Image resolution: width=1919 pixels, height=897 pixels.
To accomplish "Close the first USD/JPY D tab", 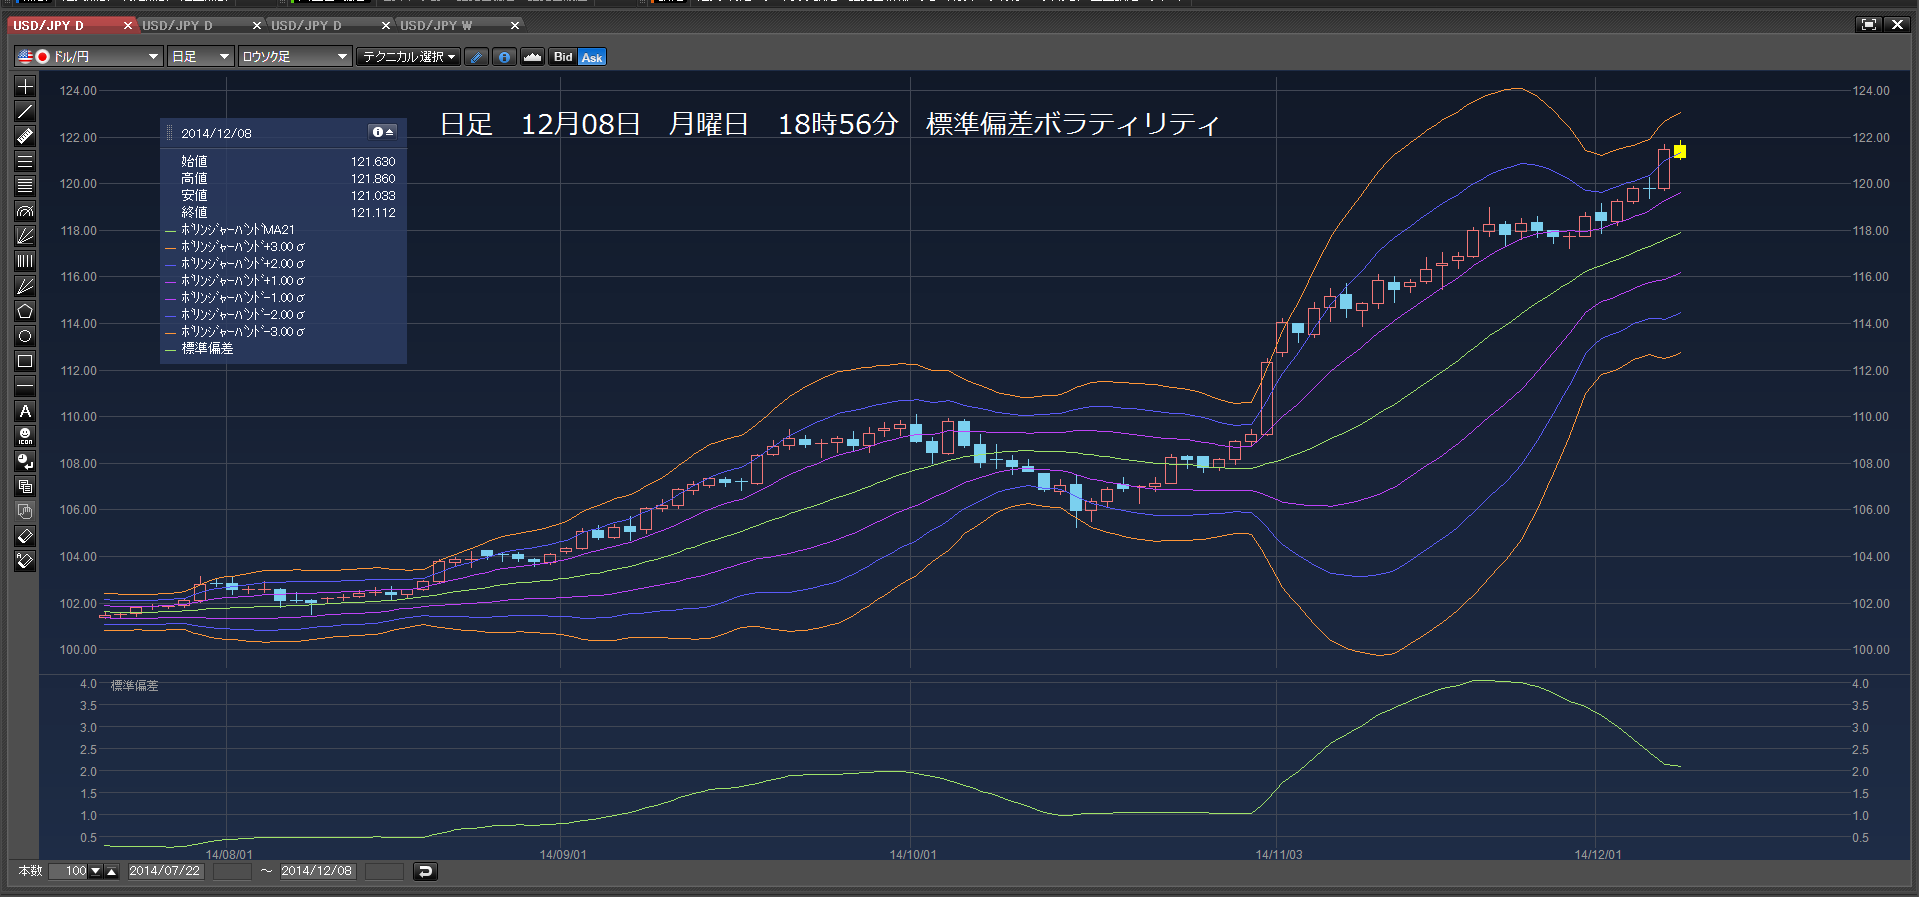I will tap(128, 25).
